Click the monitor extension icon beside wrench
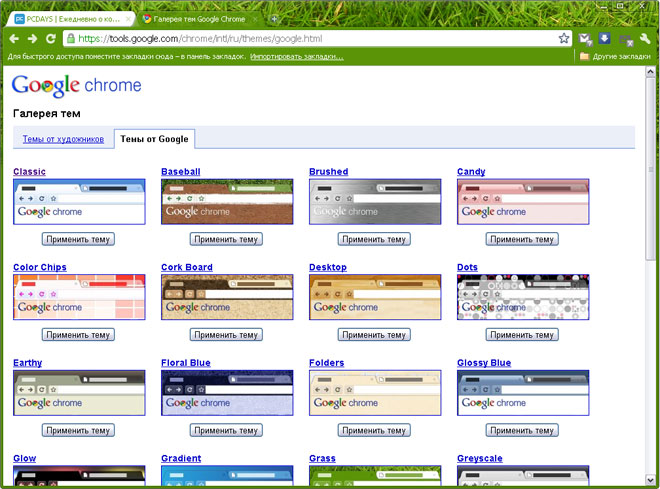Screen dimensions: 660x489 tap(626, 40)
